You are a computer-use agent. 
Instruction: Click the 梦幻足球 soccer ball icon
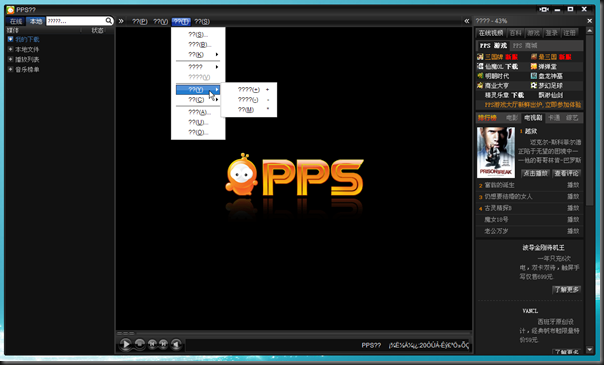coord(534,85)
